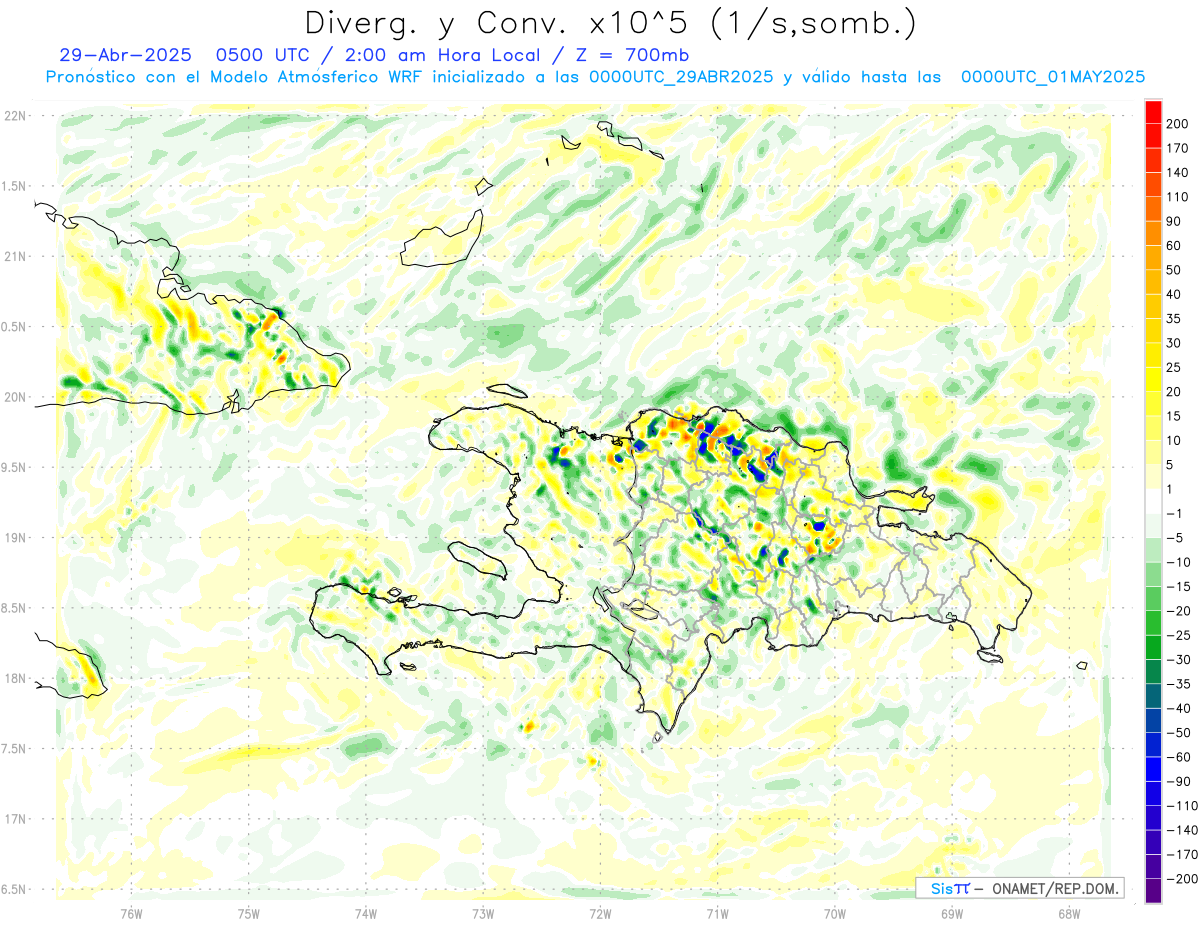Click the white swatch between 1 and -1
This screenshot has width=1200, height=927.
pyautogui.click(x=1154, y=501)
